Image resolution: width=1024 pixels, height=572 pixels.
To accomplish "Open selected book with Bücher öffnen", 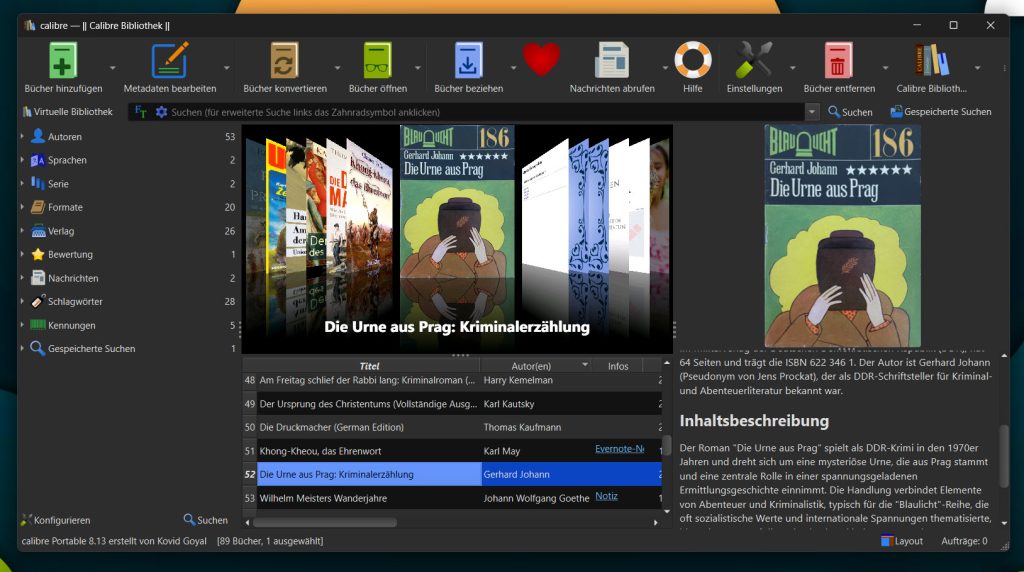I will (x=378, y=61).
